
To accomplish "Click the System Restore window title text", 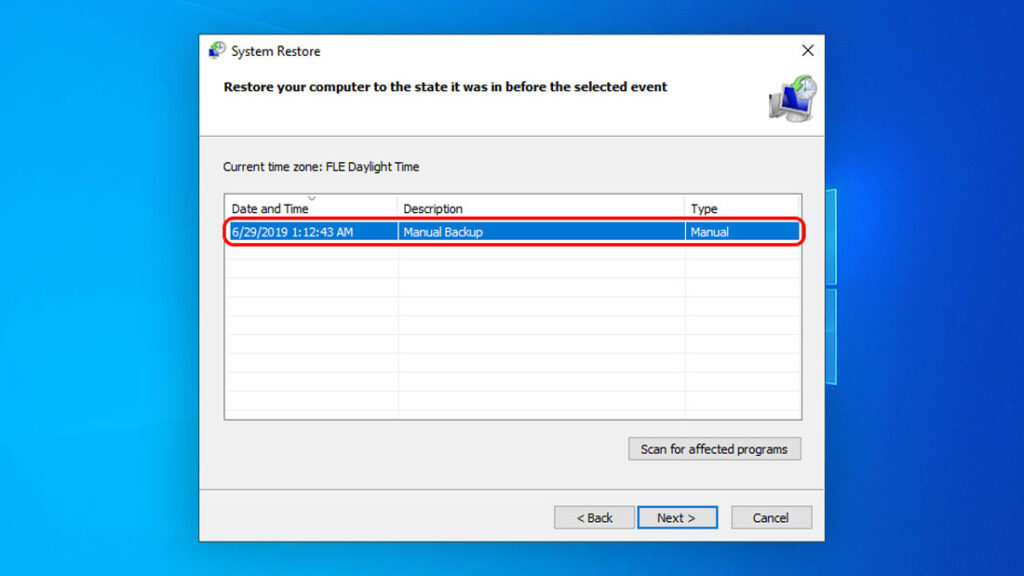I will point(275,50).
